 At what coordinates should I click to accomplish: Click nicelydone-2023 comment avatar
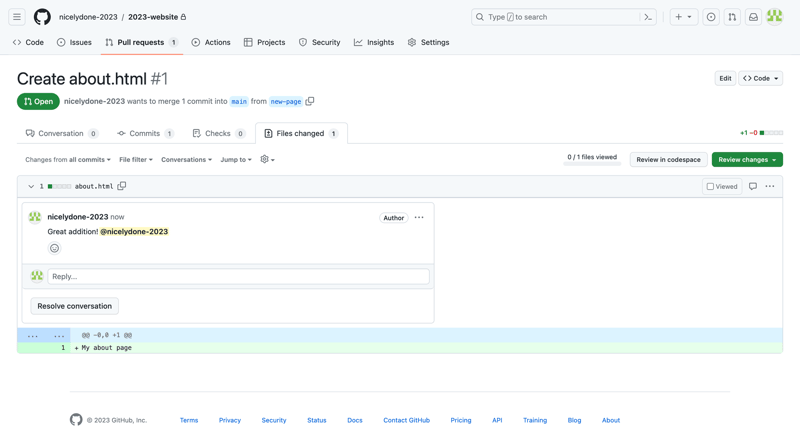coord(35,217)
